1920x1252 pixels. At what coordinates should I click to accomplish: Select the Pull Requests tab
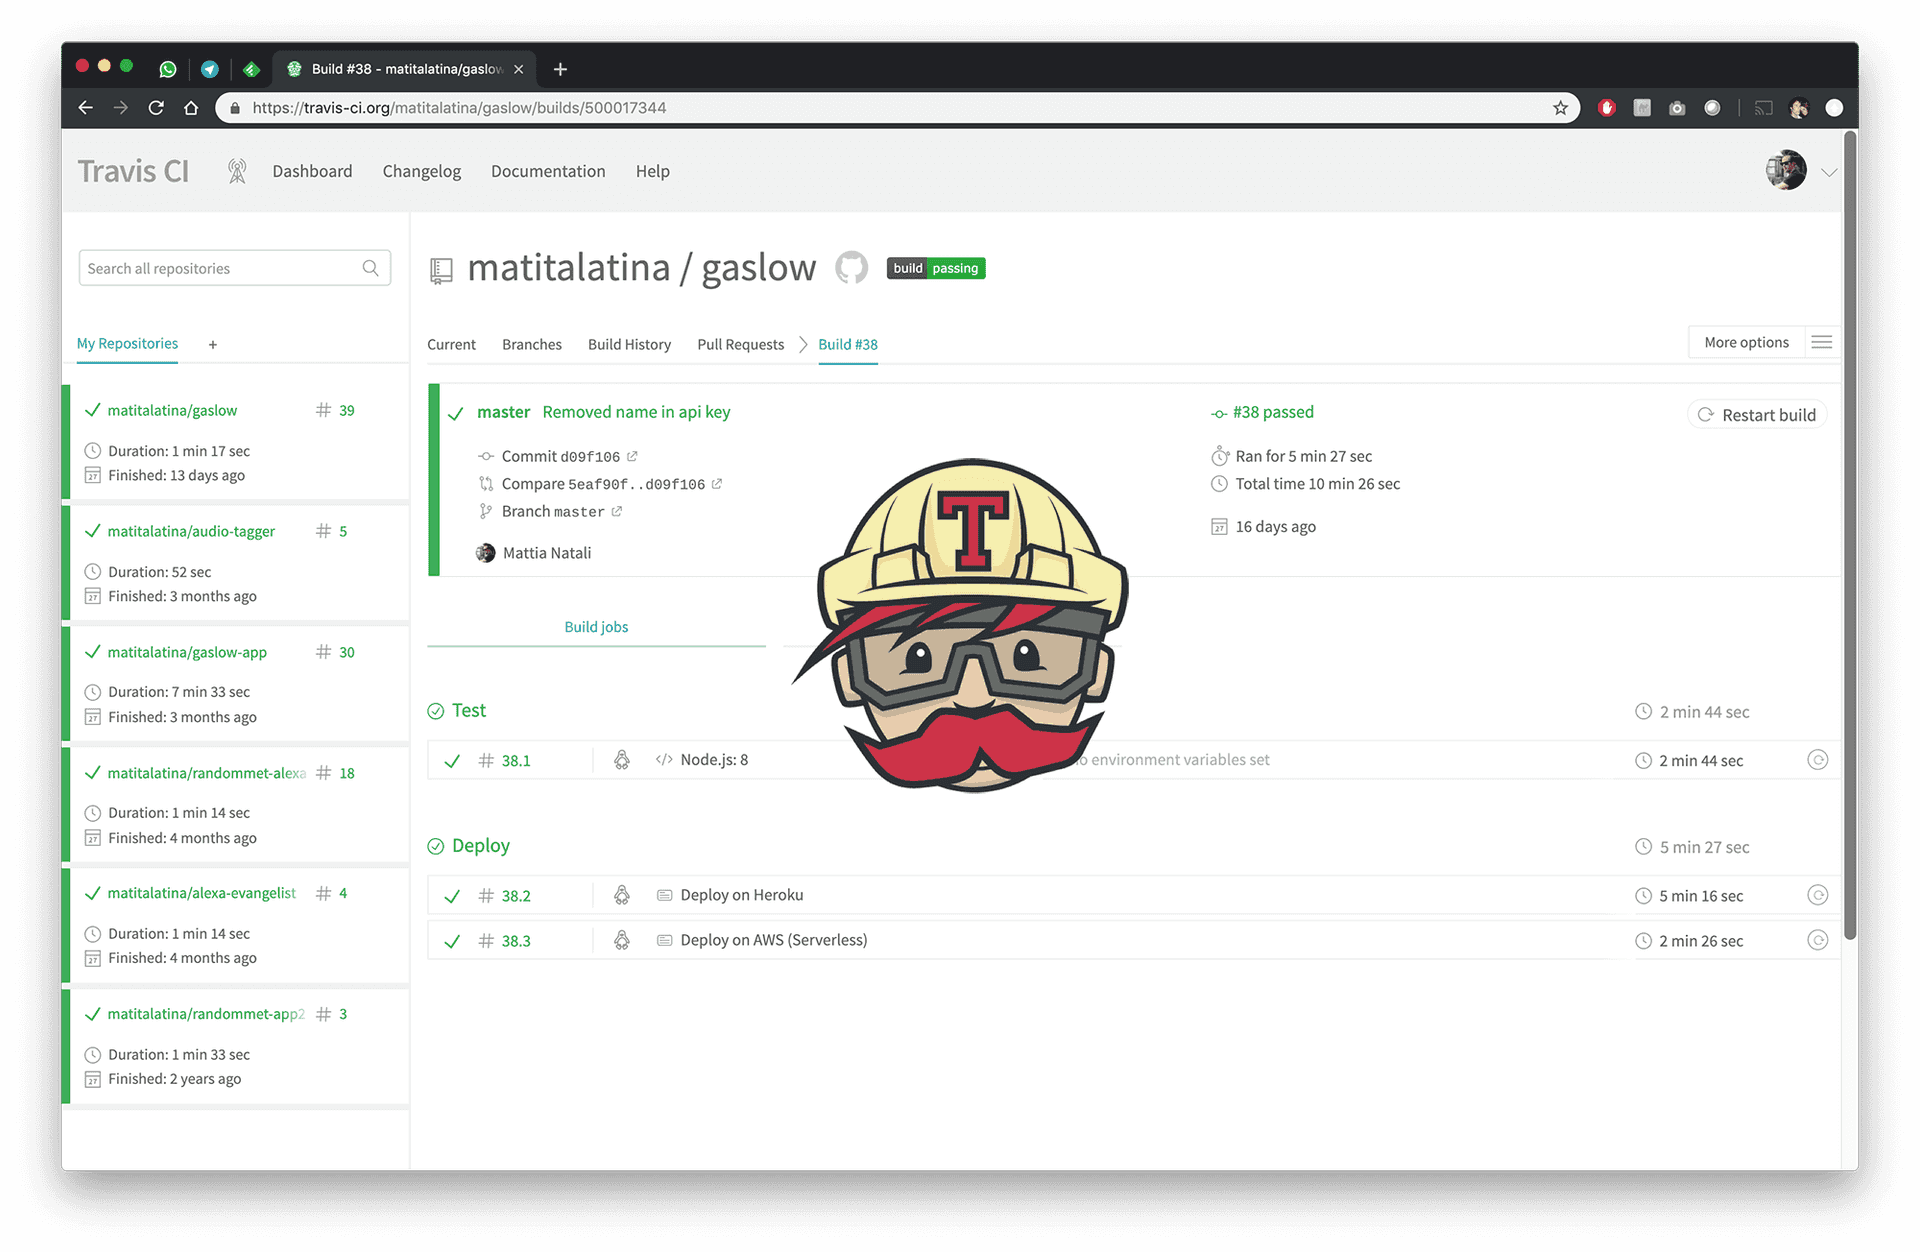[740, 343]
